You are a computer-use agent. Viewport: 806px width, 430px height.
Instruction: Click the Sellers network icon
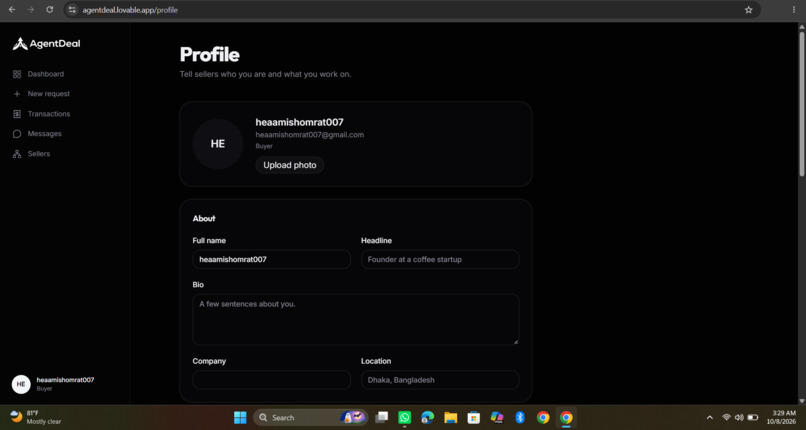[17, 154]
